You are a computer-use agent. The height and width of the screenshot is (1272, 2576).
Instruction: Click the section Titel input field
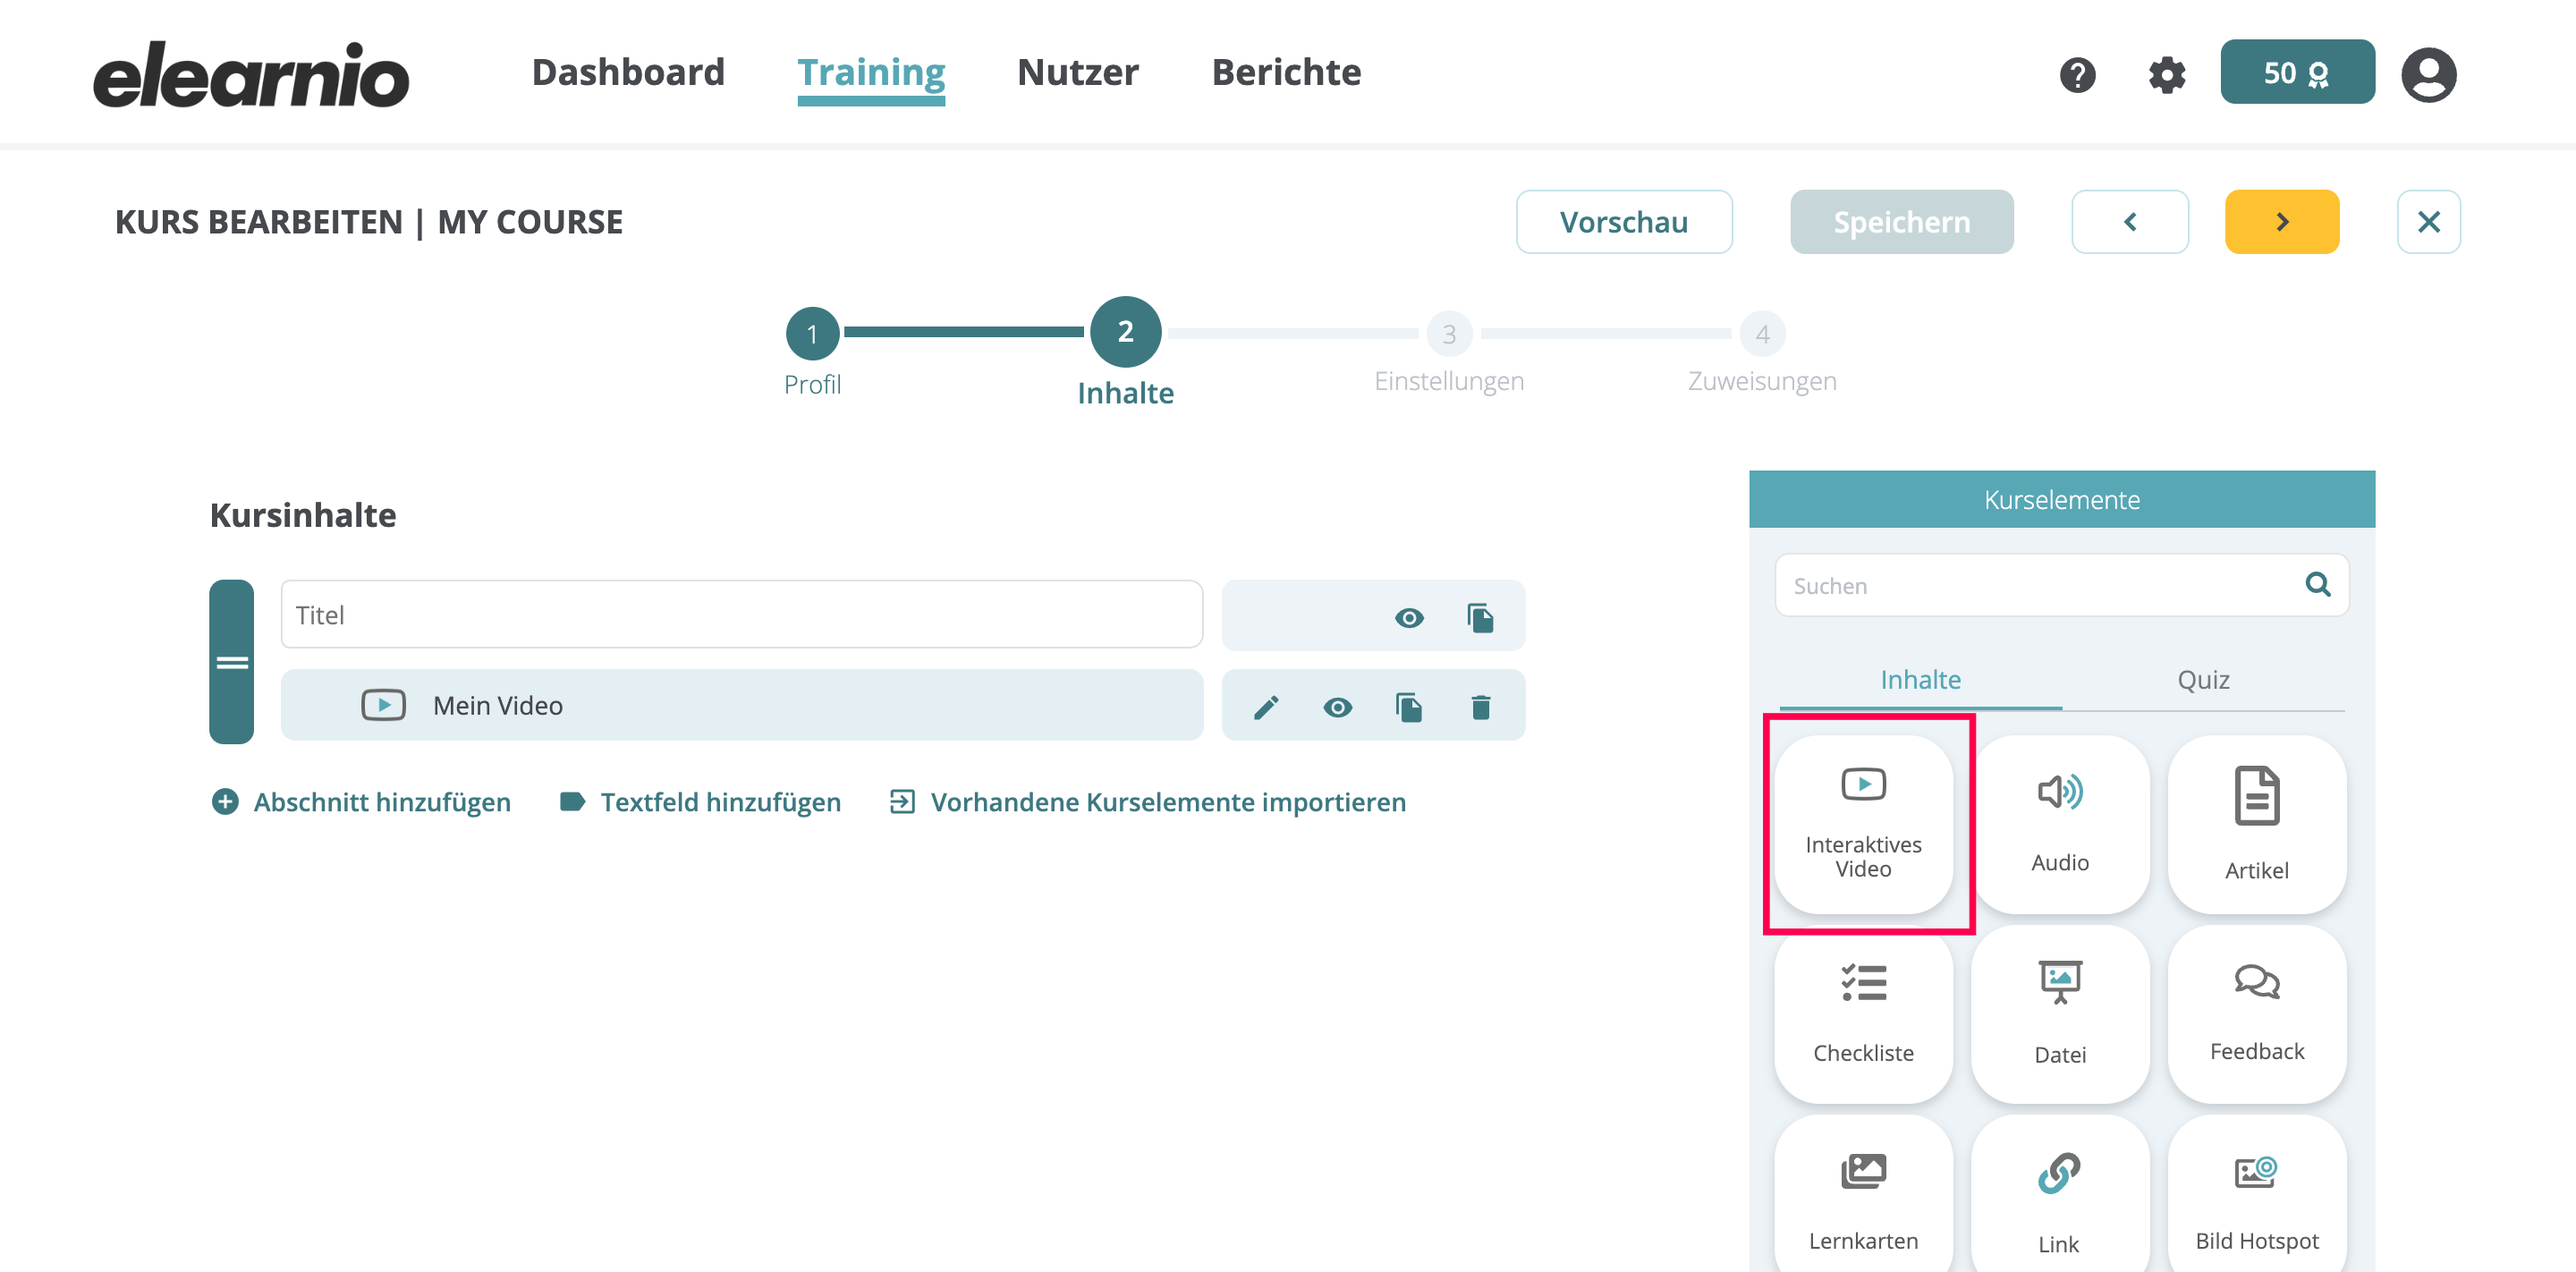click(x=741, y=615)
